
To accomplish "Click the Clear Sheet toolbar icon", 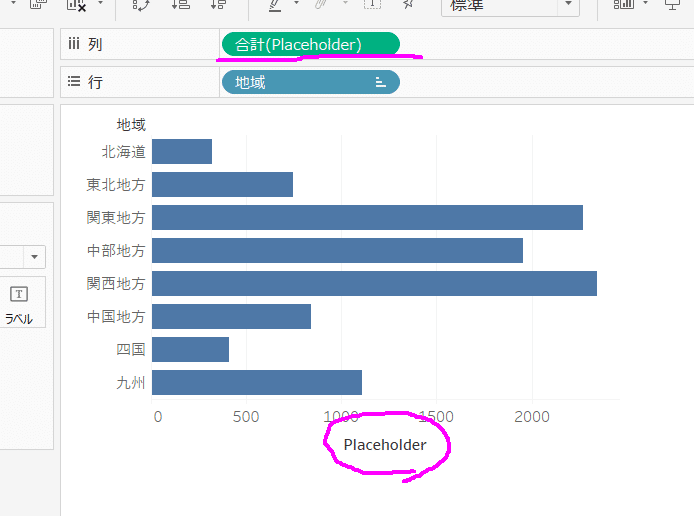I will (76, 4).
